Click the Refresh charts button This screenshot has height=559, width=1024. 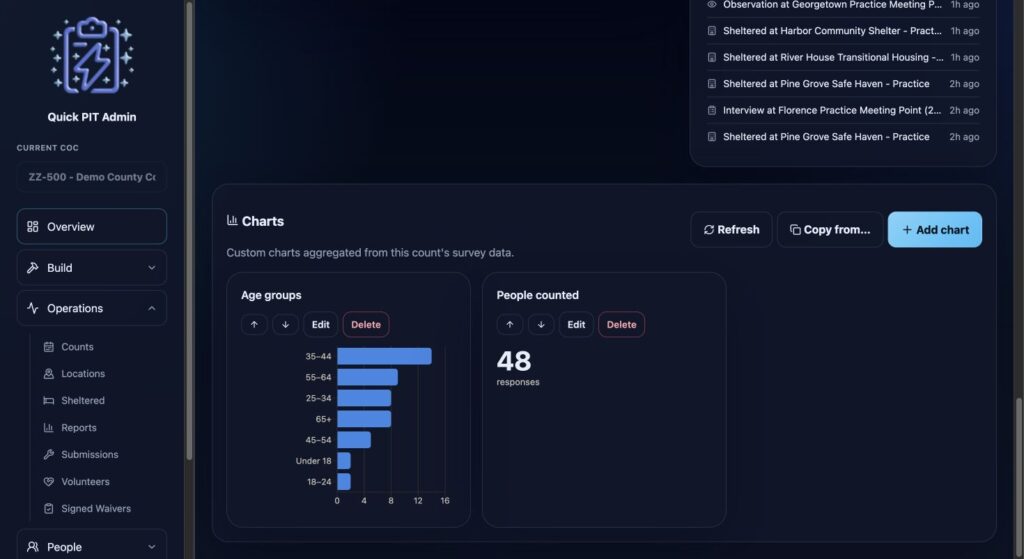(731, 230)
